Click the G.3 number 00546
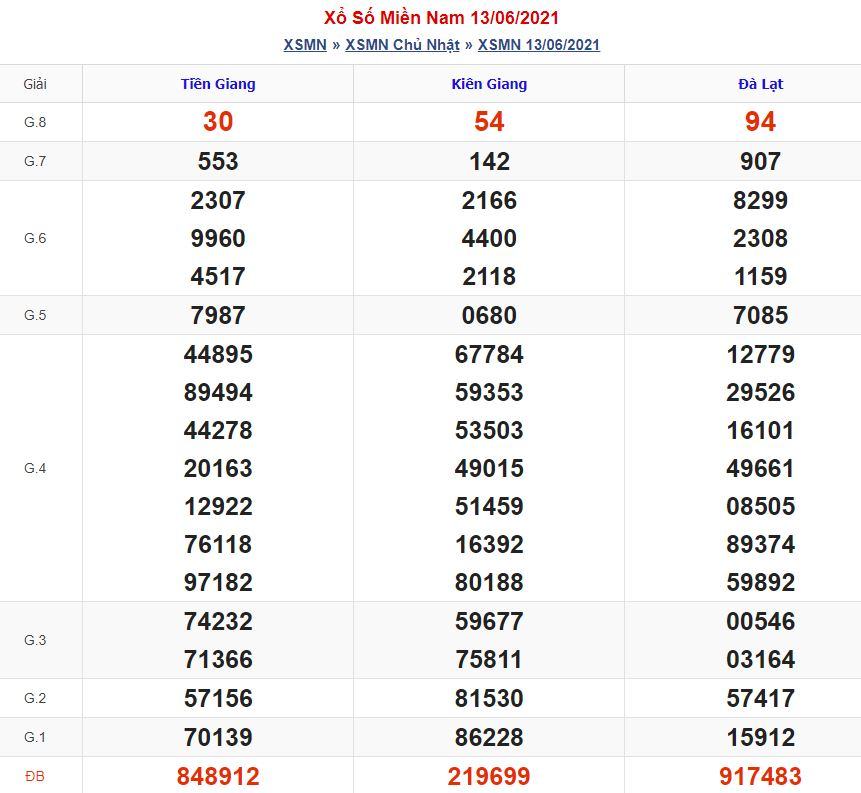Screen dimensions: 861x793 (x=761, y=621)
